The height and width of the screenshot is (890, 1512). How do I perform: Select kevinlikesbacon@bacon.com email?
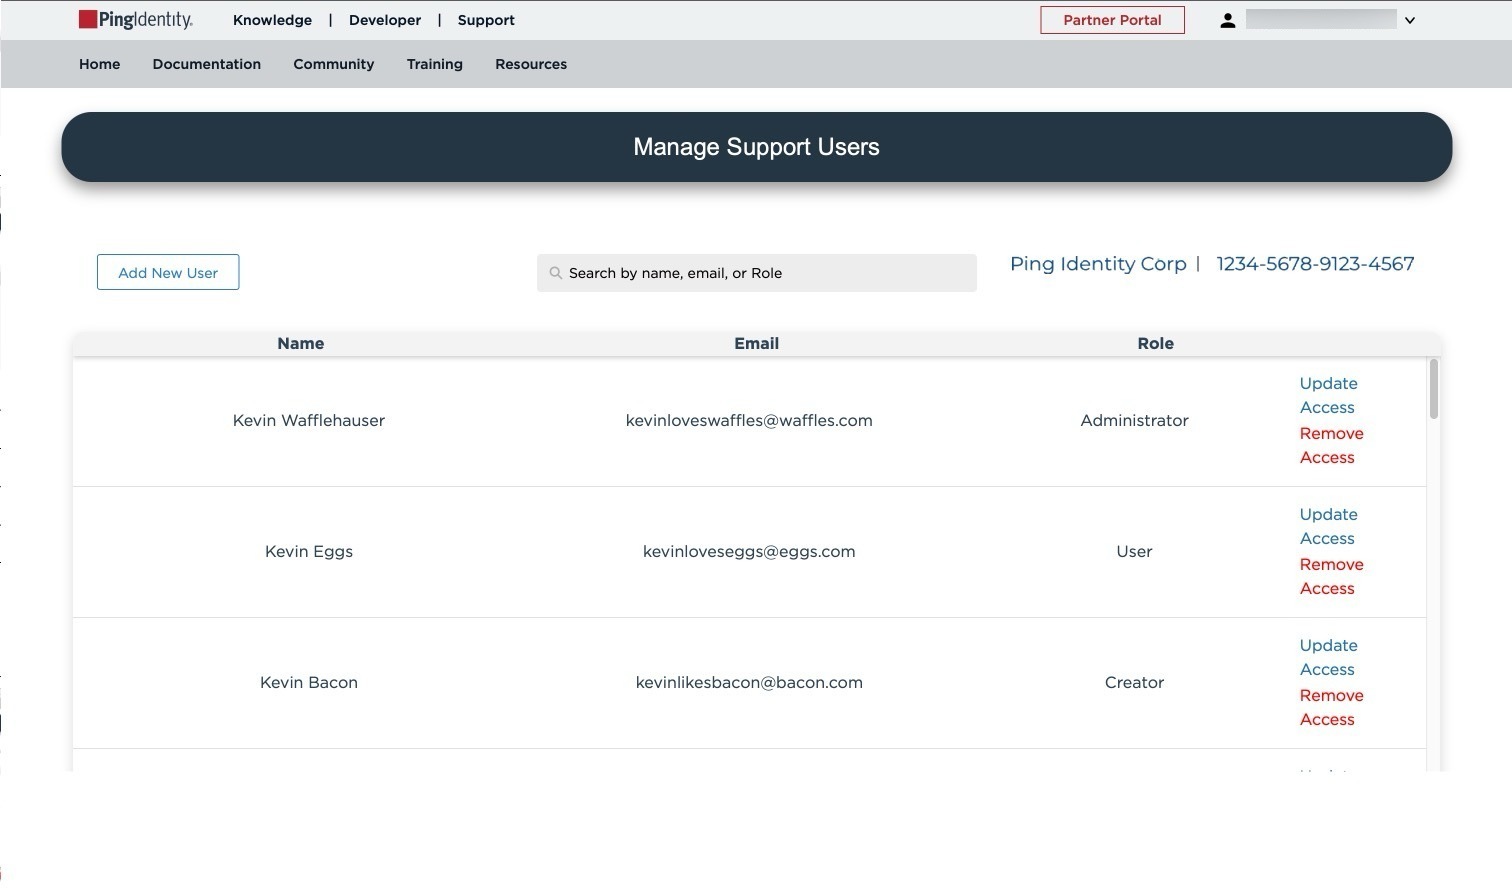click(x=749, y=682)
